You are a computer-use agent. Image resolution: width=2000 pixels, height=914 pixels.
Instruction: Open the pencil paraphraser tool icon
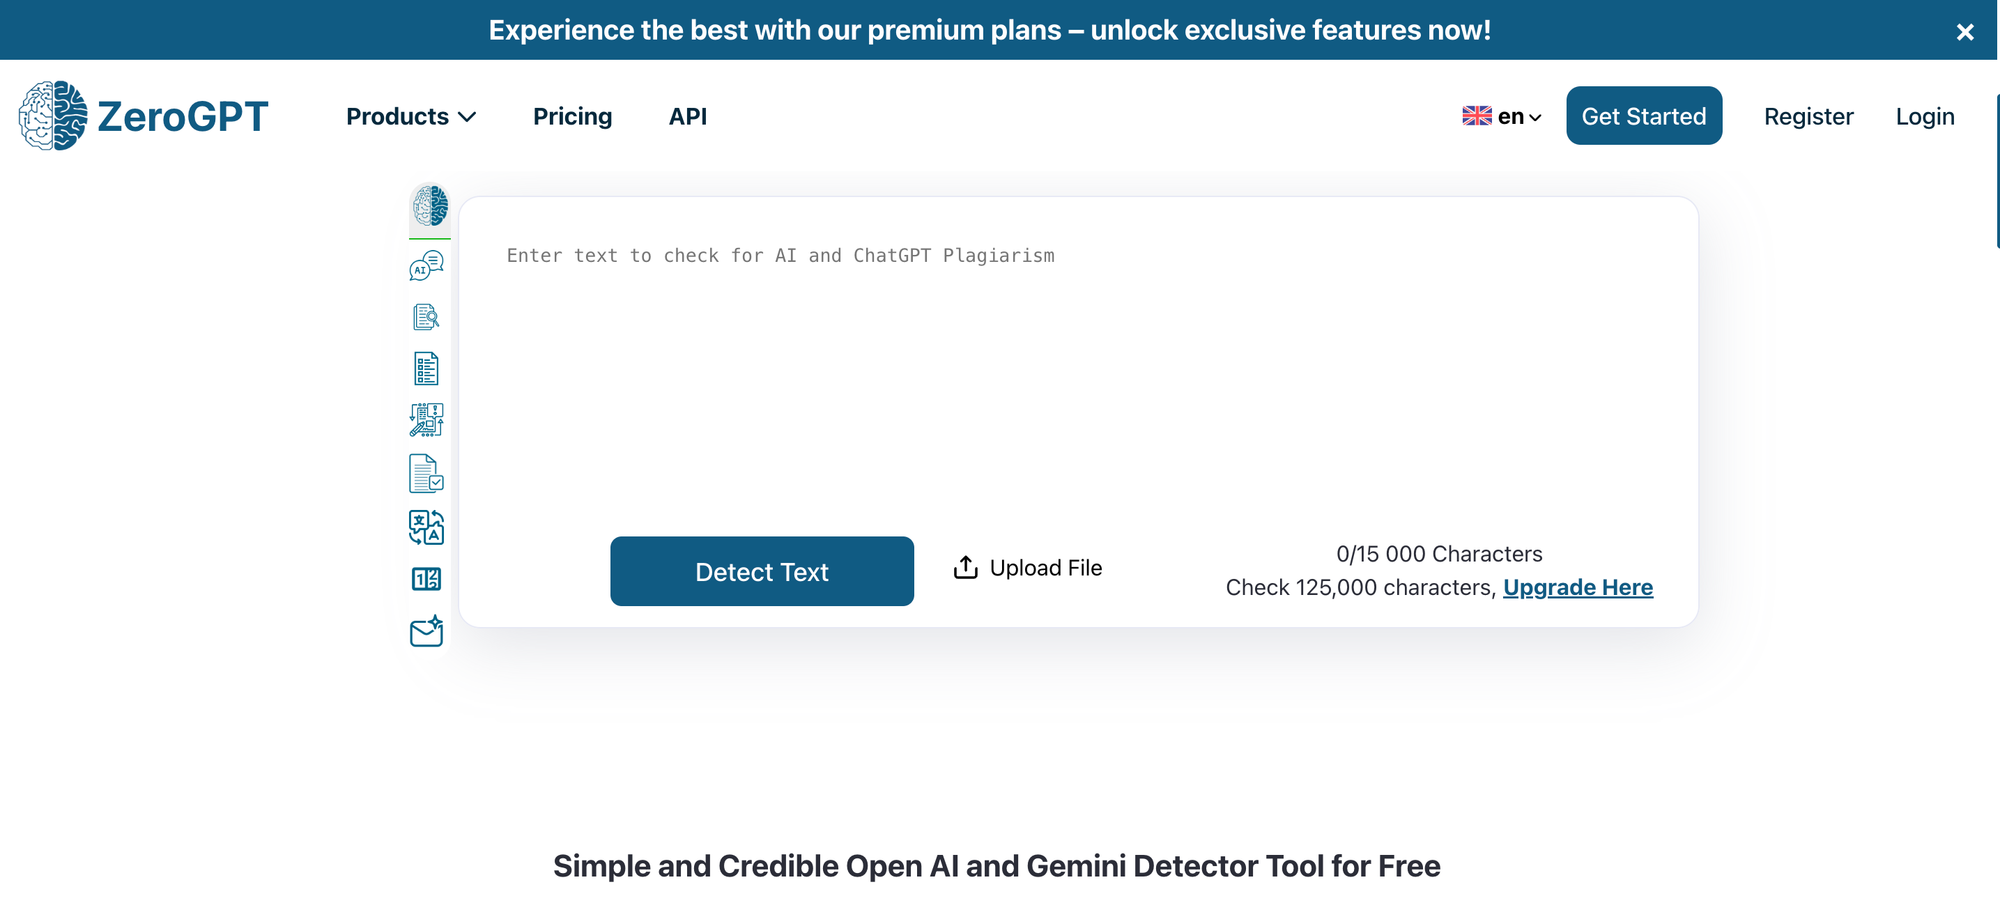click(427, 420)
